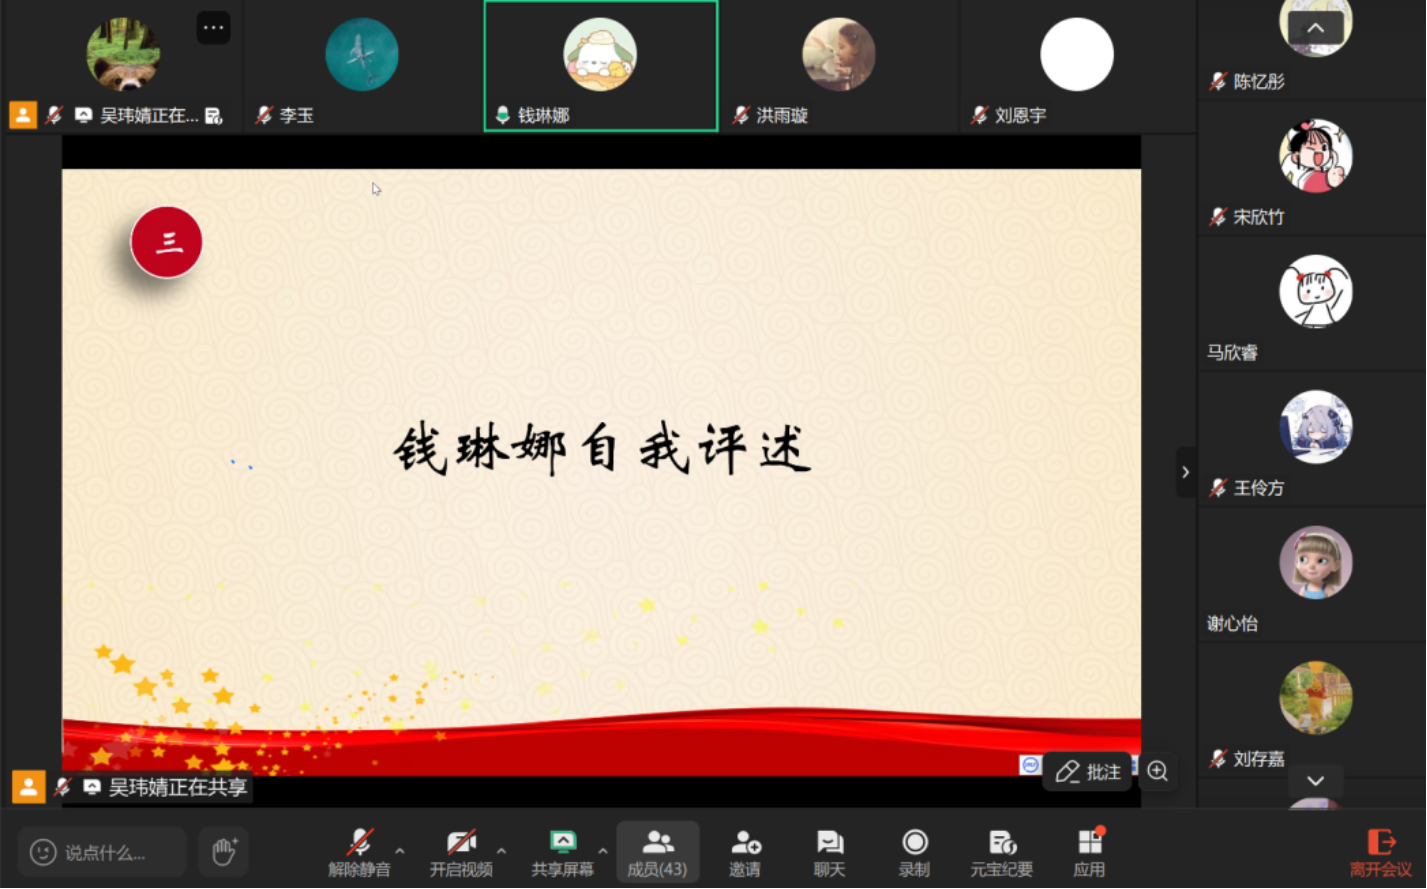Click the 批注 annotate button
Screen dimensions: 1427x889
point(1088,772)
